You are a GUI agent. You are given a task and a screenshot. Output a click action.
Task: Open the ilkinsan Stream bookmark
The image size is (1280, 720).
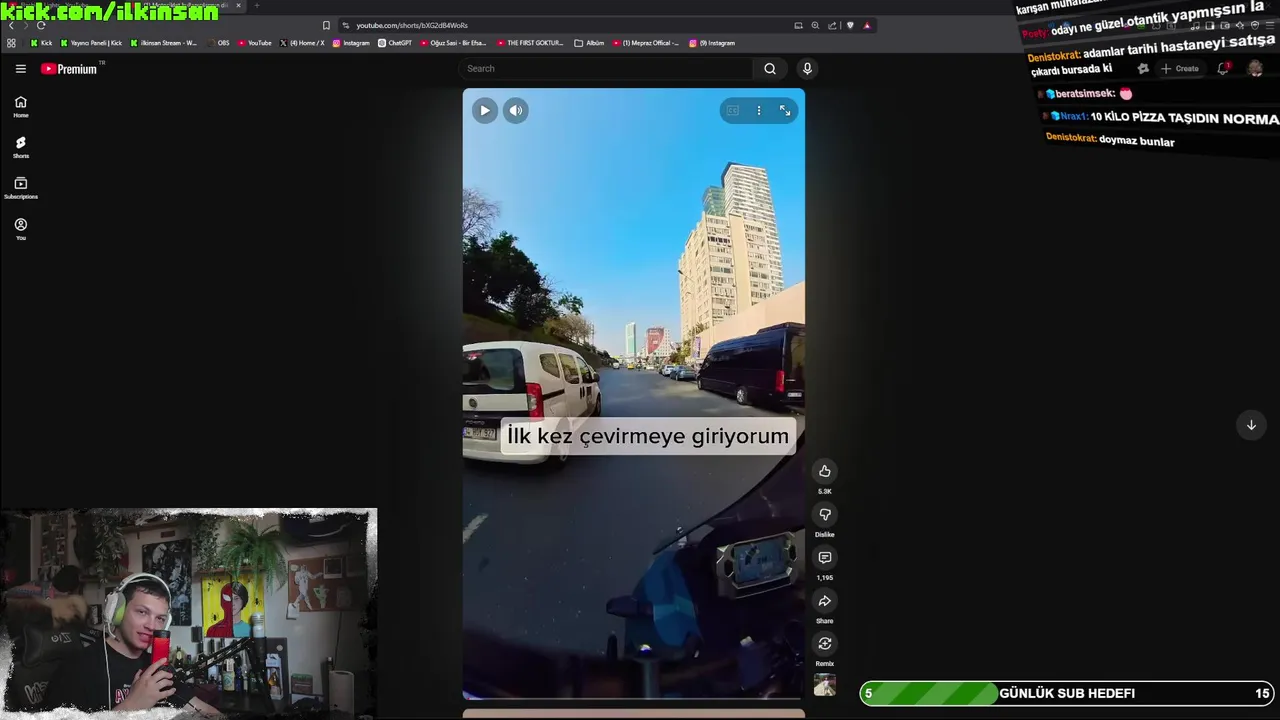(163, 43)
